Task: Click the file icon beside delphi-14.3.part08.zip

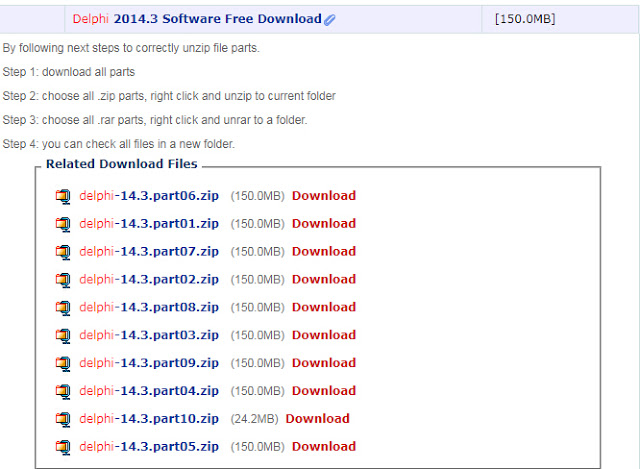Action: [63, 308]
